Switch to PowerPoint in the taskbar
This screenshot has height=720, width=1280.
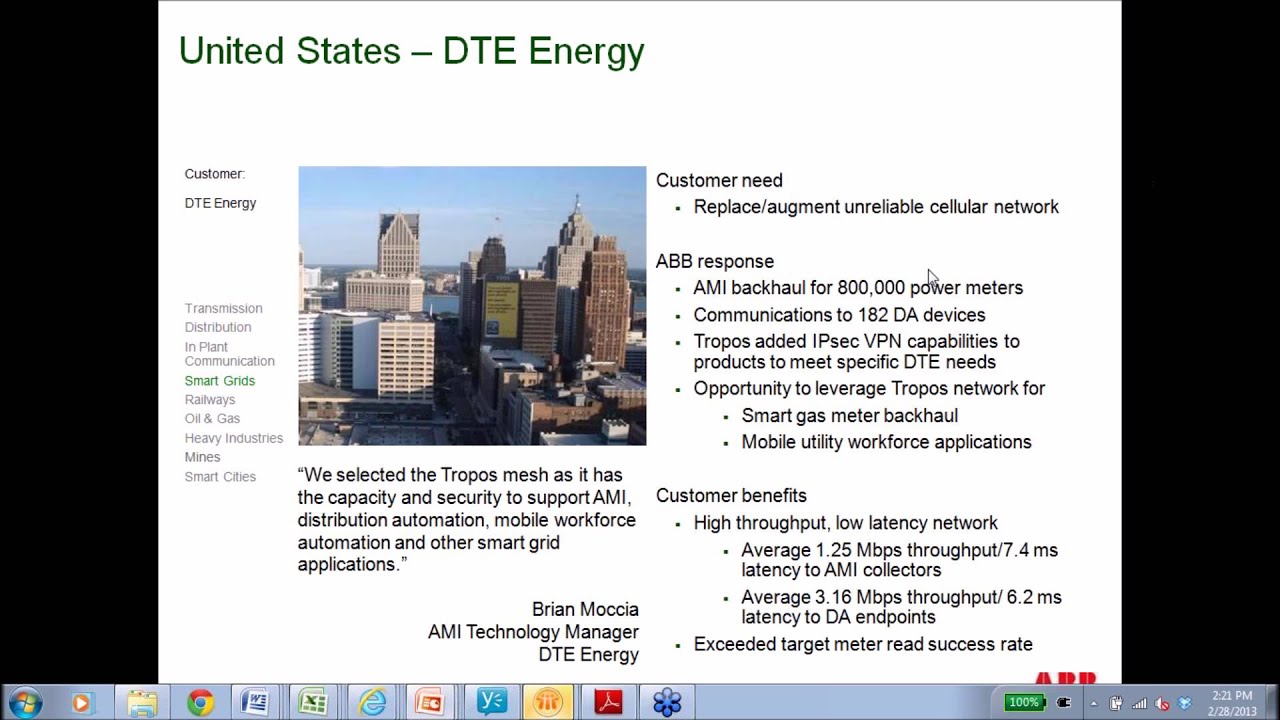(x=430, y=703)
